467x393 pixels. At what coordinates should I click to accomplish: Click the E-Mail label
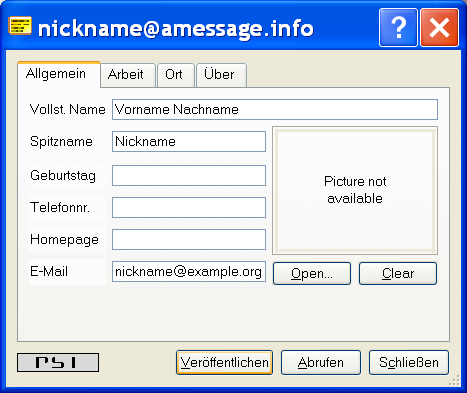(x=49, y=271)
